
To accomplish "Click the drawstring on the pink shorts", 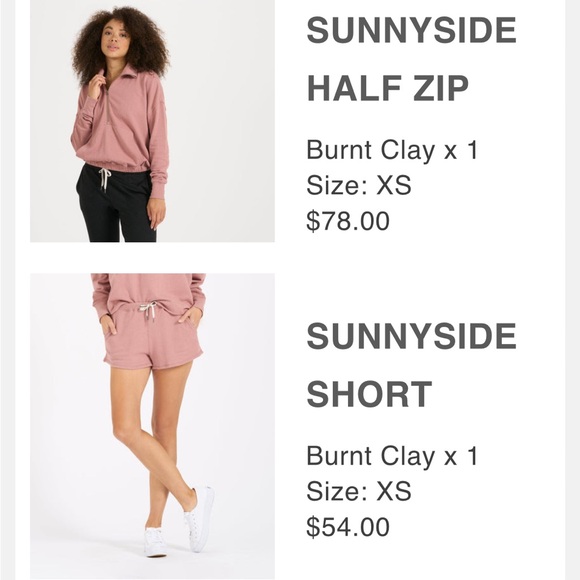I will 149,311.
